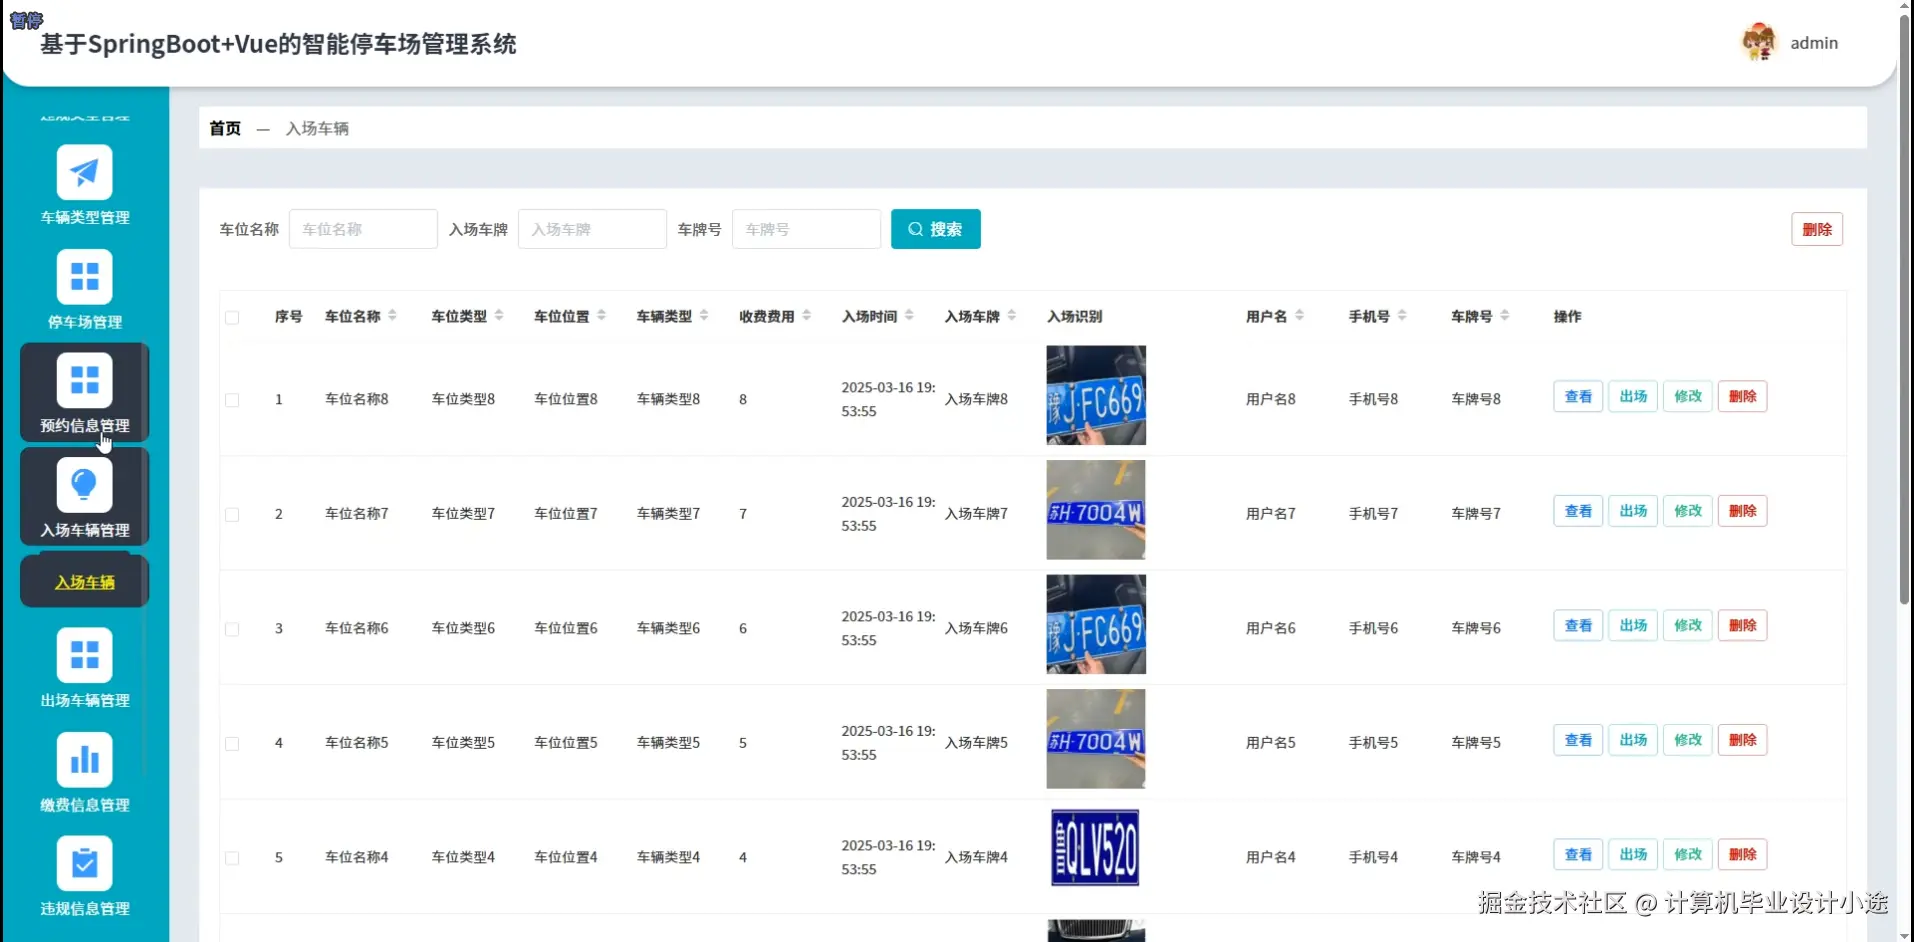Image resolution: width=1914 pixels, height=942 pixels.
Task: Check the checkbox for row 3
Action: 231,629
